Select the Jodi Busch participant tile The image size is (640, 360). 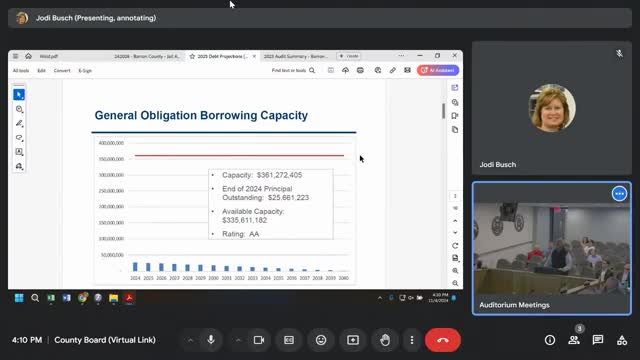(x=552, y=108)
